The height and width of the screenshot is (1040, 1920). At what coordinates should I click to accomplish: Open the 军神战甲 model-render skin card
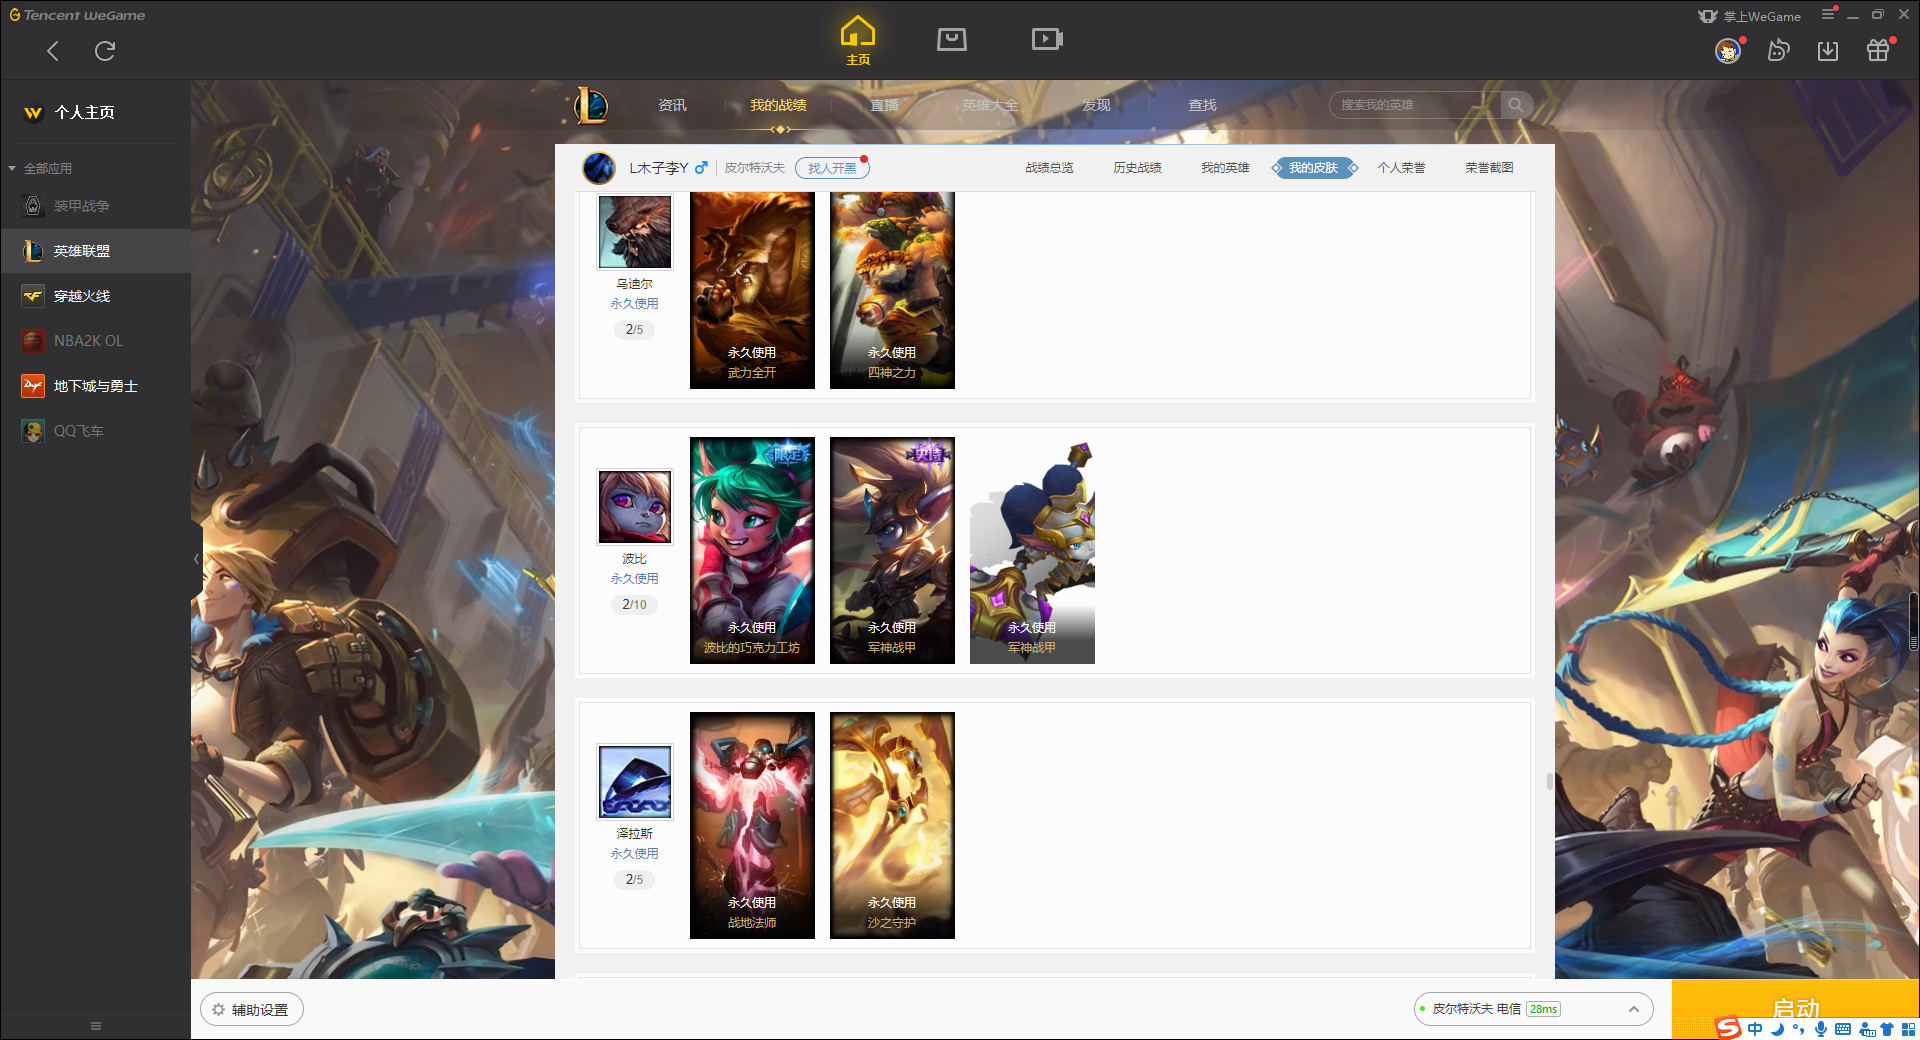[1032, 550]
